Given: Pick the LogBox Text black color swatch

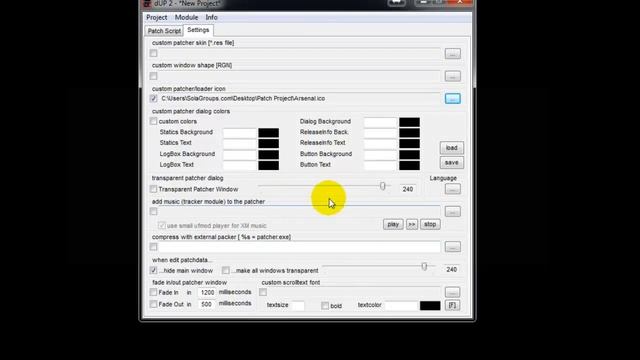Looking at the screenshot, I should point(269,165).
